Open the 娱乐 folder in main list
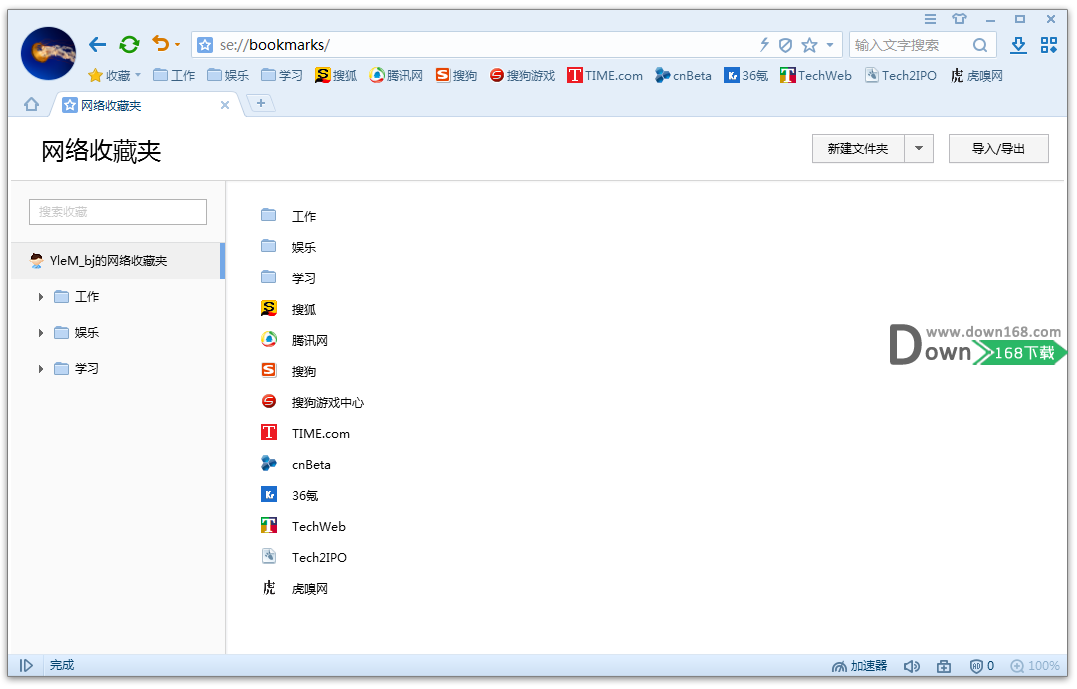Screen dimensions: 1077x689 tap(289, 247)
